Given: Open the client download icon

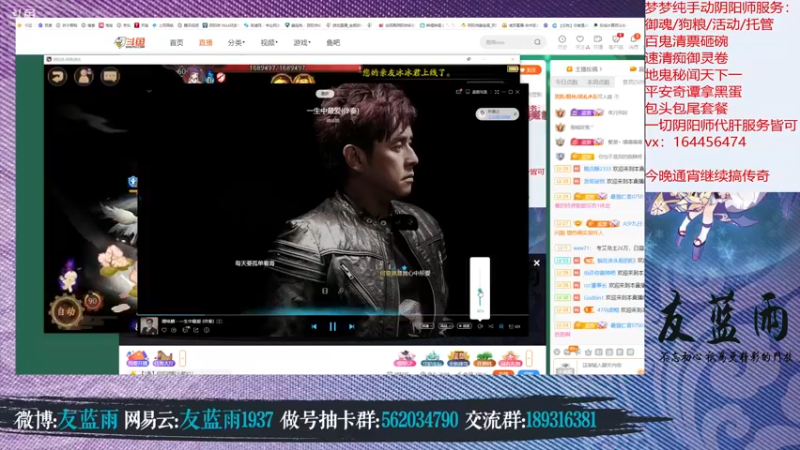Looking at the screenshot, I should [x=615, y=41].
